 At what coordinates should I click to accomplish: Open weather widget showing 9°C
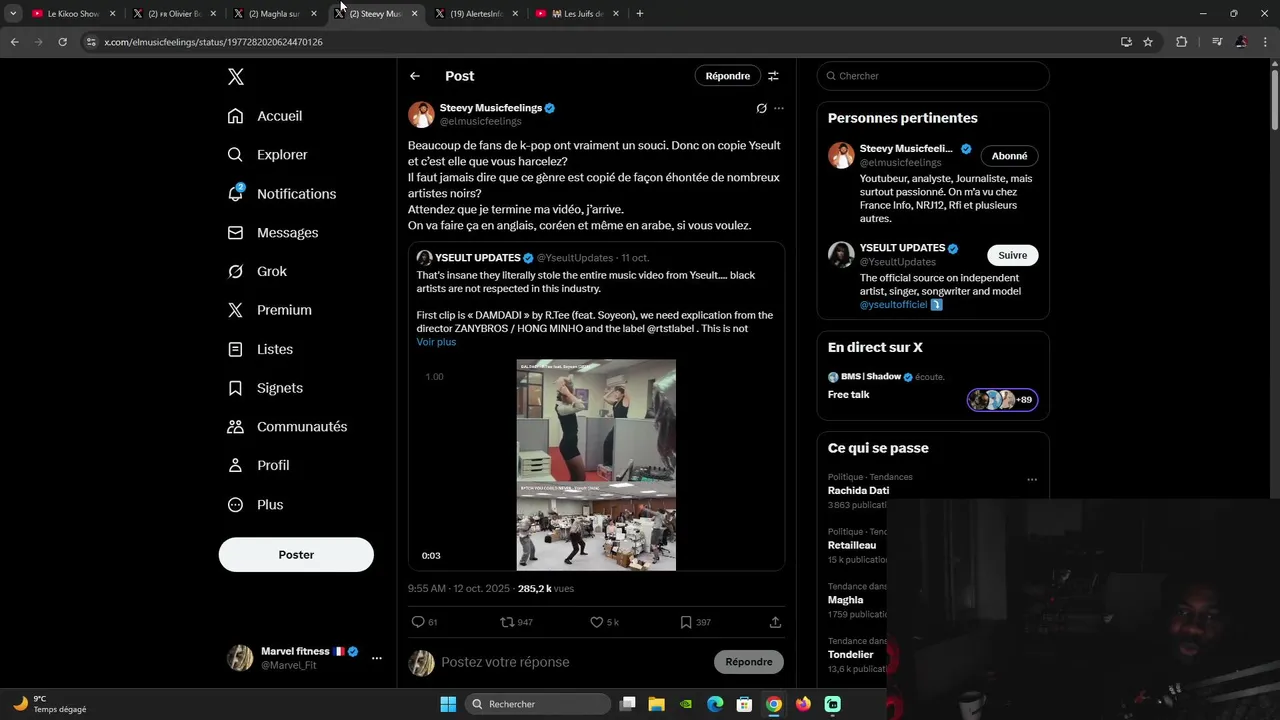point(50,704)
